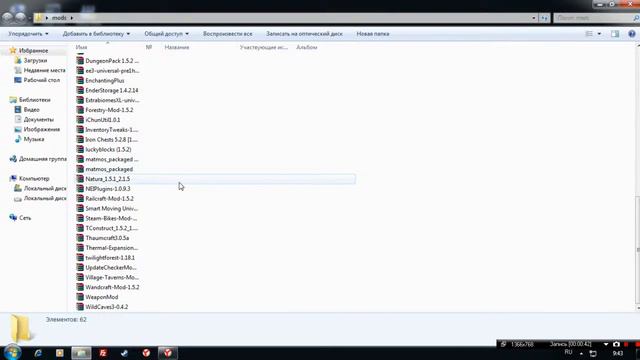Select the WildCaves3-0.4.2 file
640x360 pixels.
(x=102, y=307)
